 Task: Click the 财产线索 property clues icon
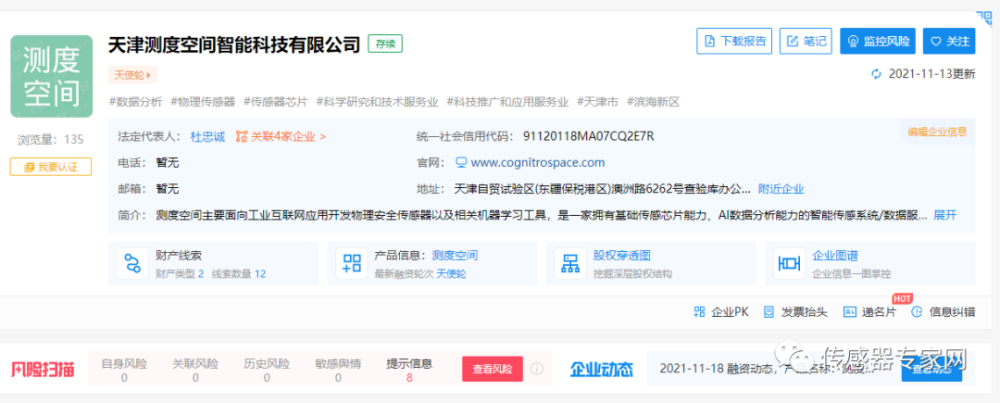point(132,263)
